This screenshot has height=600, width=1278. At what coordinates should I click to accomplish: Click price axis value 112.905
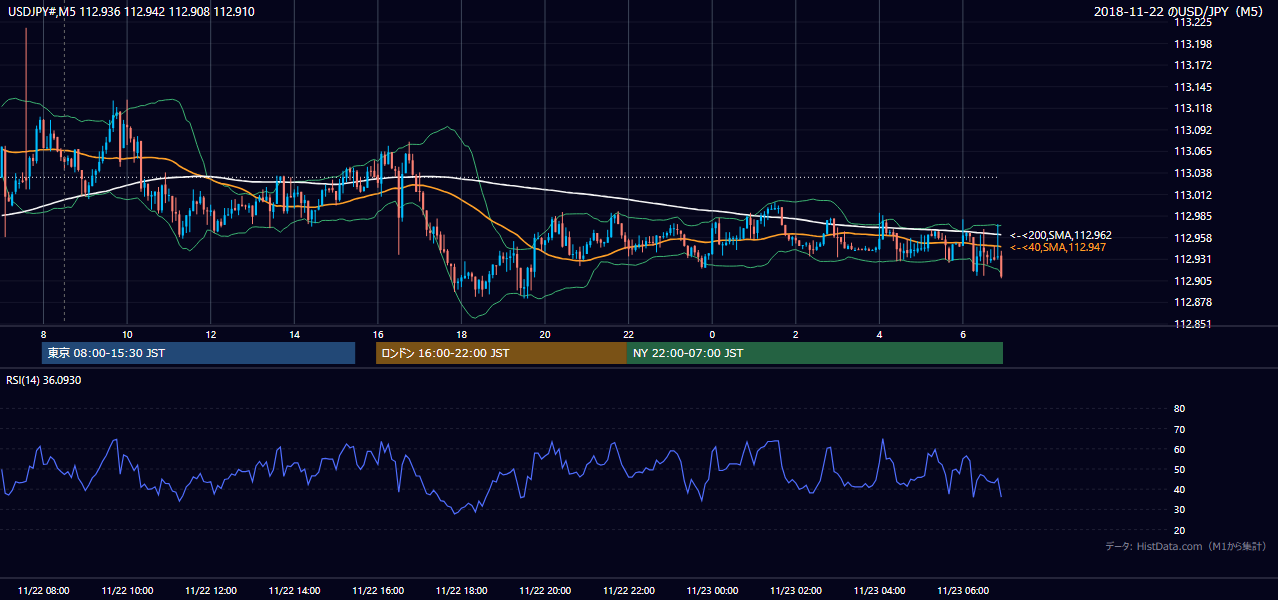click(1192, 281)
